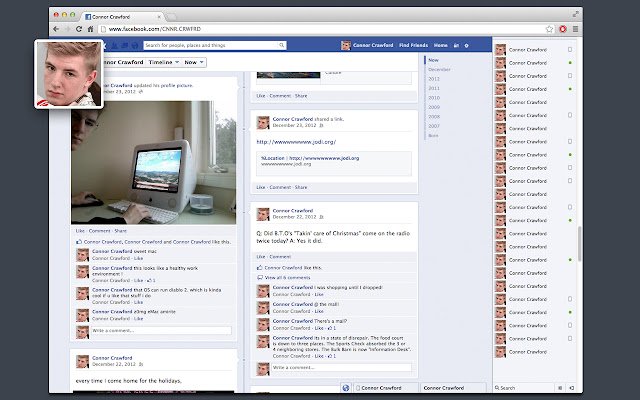Comment on the profile picture update post
This screenshot has width=640, height=400.
(x=100, y=231)
